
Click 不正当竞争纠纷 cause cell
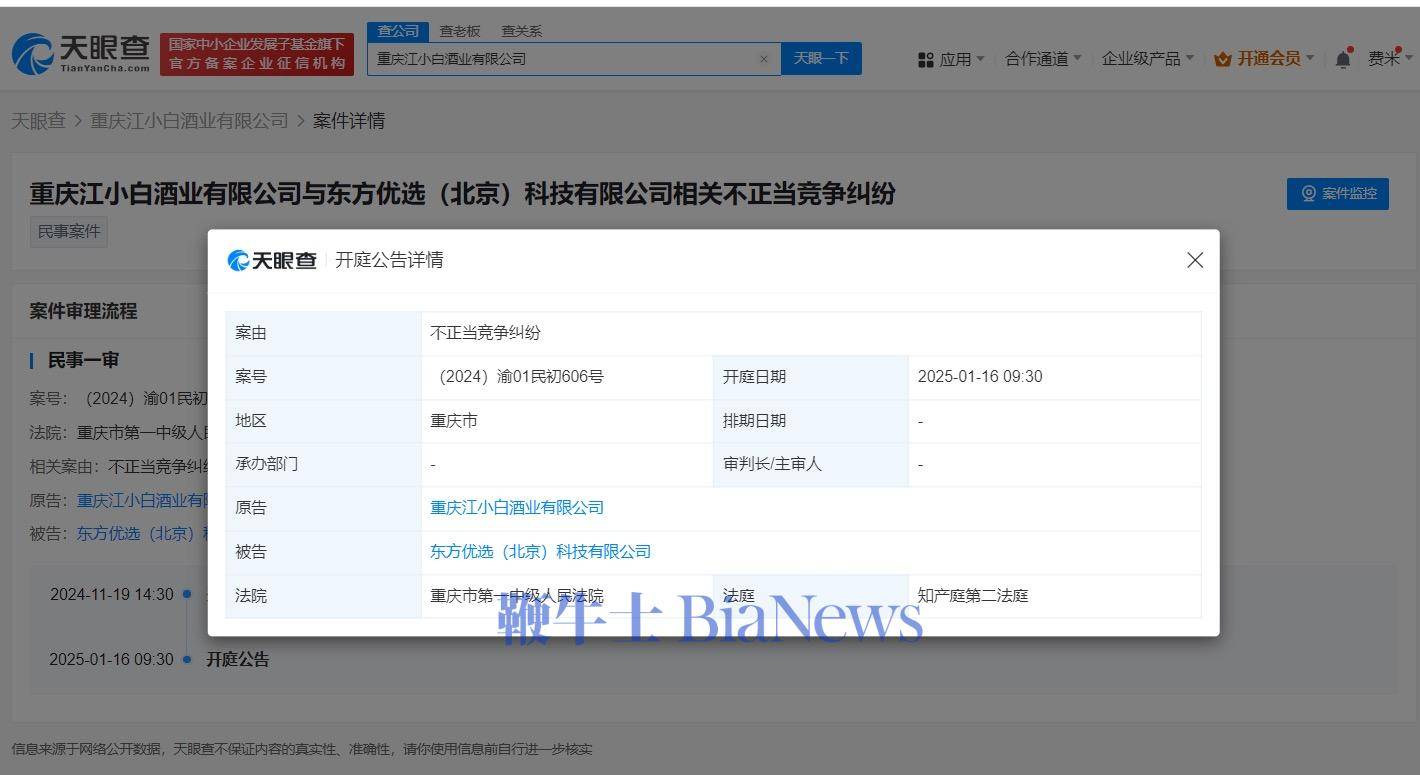tap(810, 333)
